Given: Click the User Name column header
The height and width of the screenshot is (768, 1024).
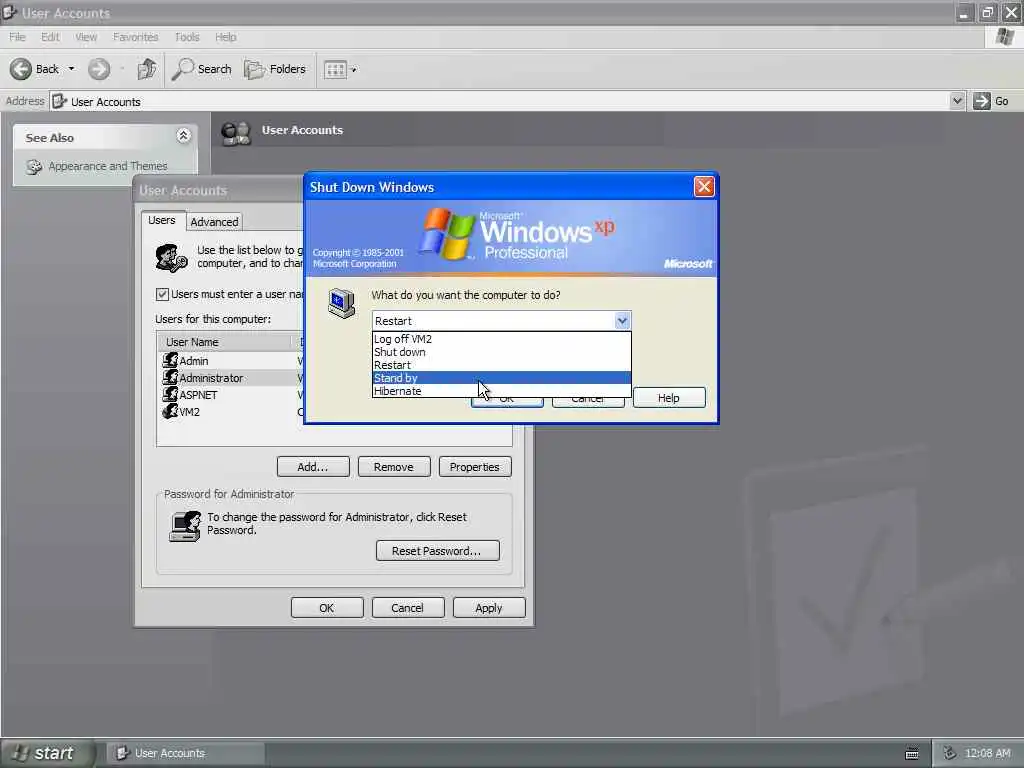Looking at the screenshot, I should [x=224, y=342].
